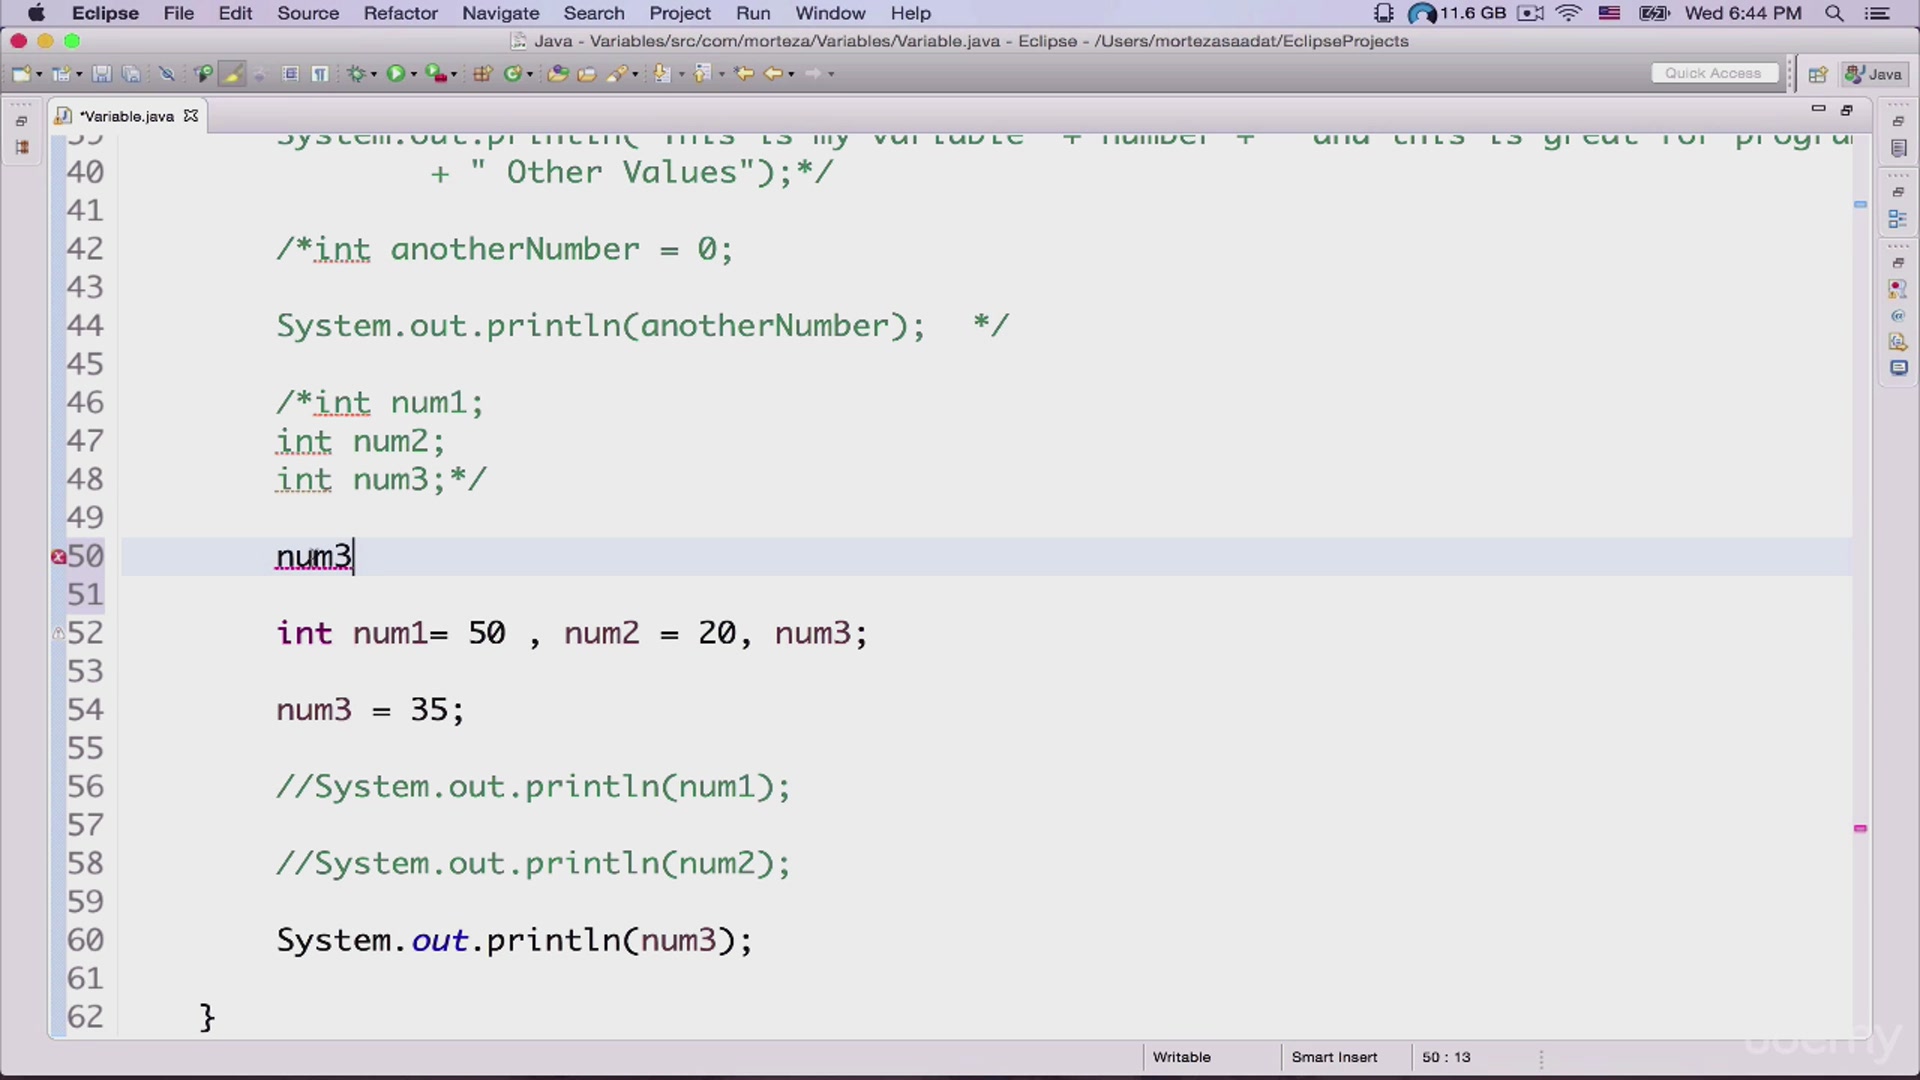Click the Wi-Fi status icon
This screenshot has height=1080, width=1920.
click(x=1568, y=13)
